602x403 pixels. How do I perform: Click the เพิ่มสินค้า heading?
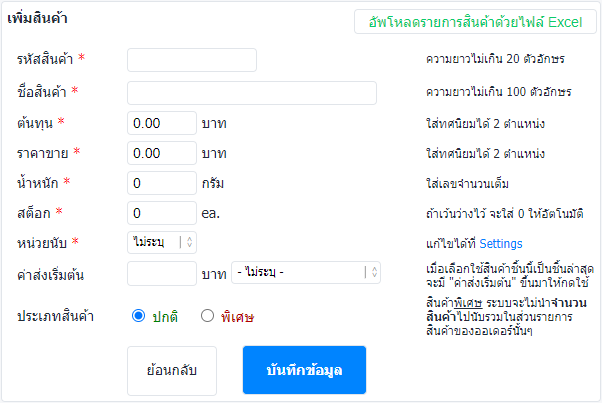(37, 18)
